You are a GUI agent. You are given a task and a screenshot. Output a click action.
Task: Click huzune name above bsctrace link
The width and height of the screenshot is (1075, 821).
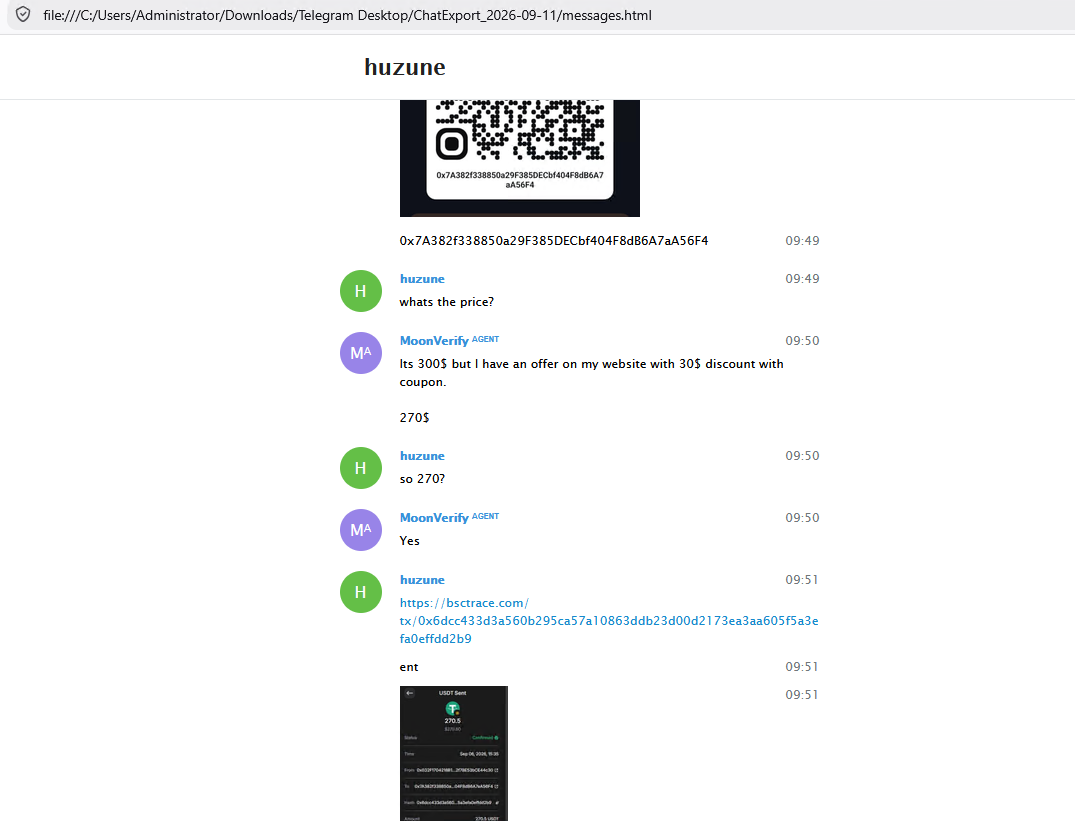pos(422,580)
